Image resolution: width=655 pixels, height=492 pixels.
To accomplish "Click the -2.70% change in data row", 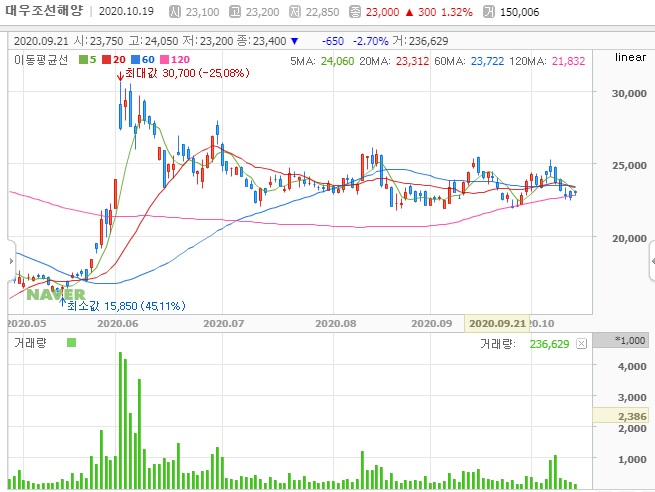I will coord(371,41).
